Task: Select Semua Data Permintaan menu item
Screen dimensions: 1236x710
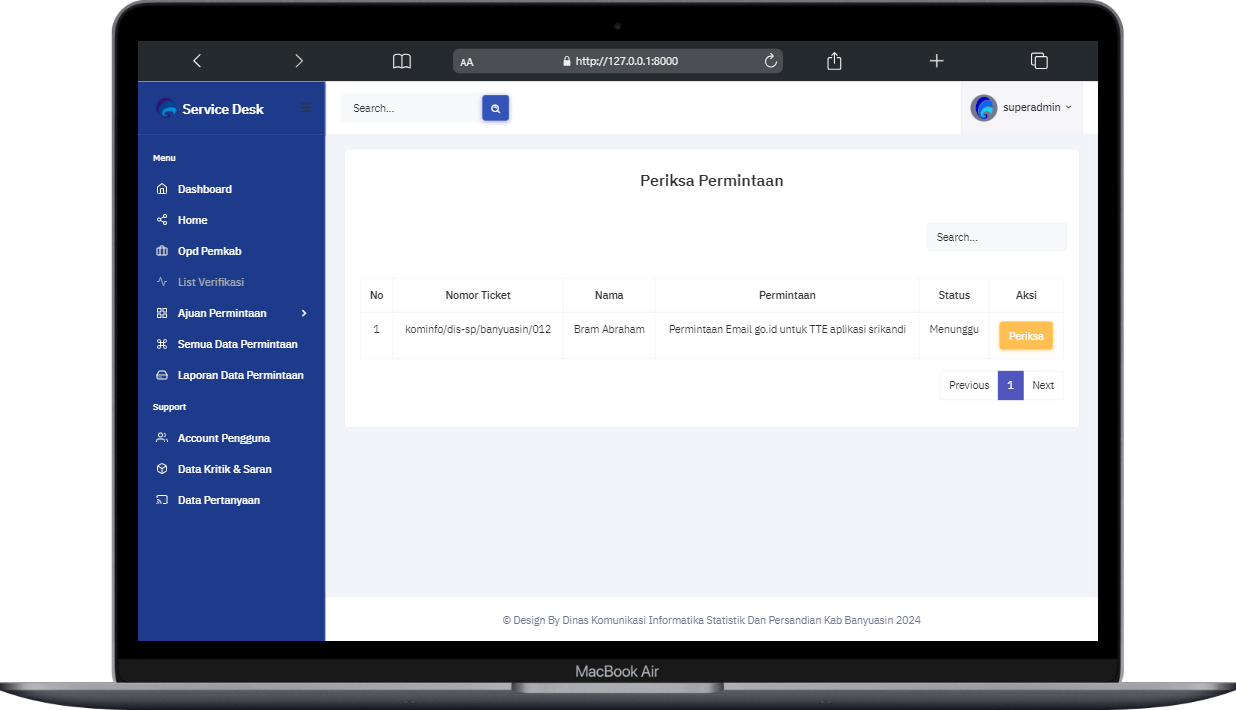Action: (237, 344)
